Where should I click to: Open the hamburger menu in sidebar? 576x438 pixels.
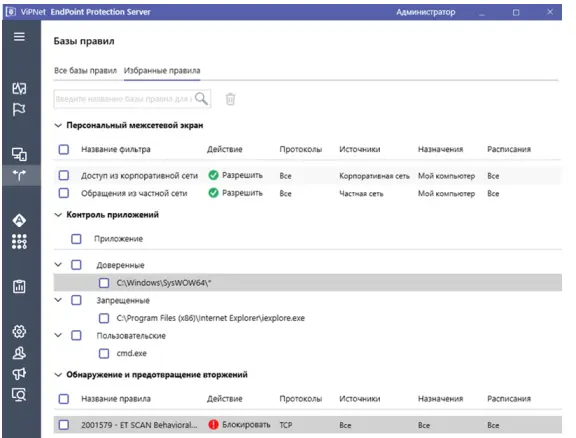[x=19, y=37]
